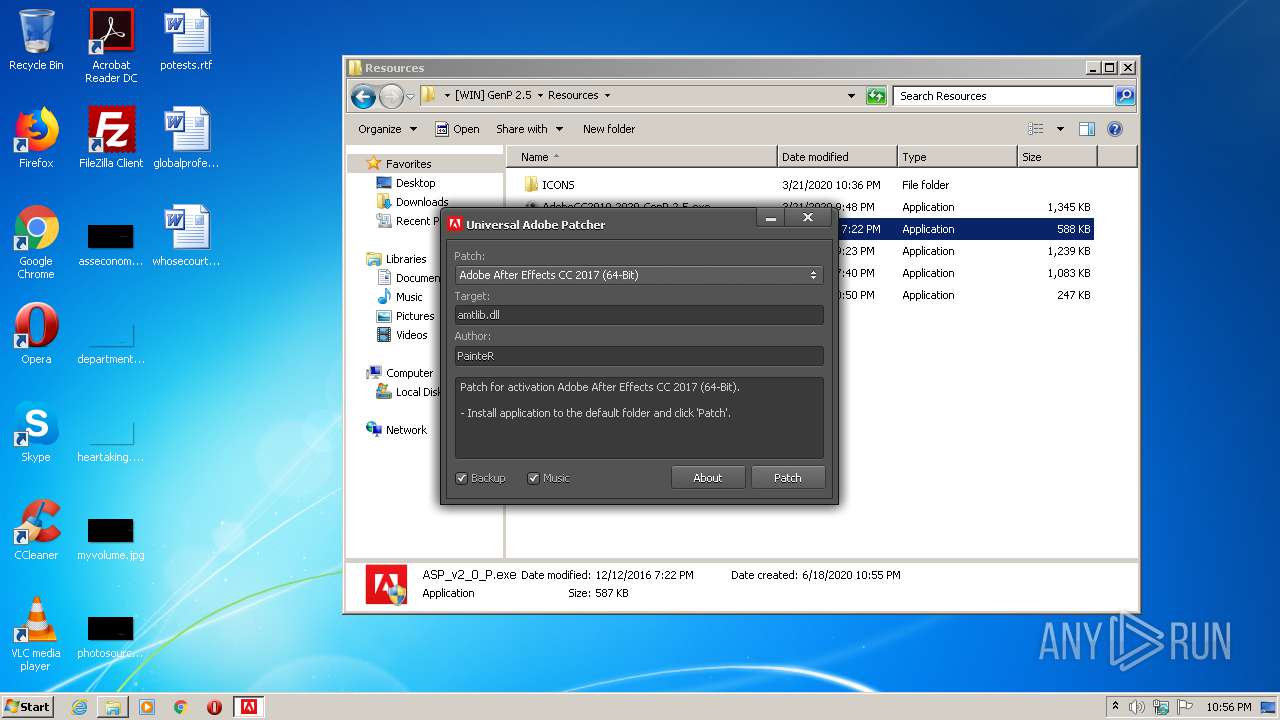The height and width of the screenshot is (720, 1280).
Task: Click the Internet Explorer taskbar icon
Action: pyautogui.click(x=79, y=707)
